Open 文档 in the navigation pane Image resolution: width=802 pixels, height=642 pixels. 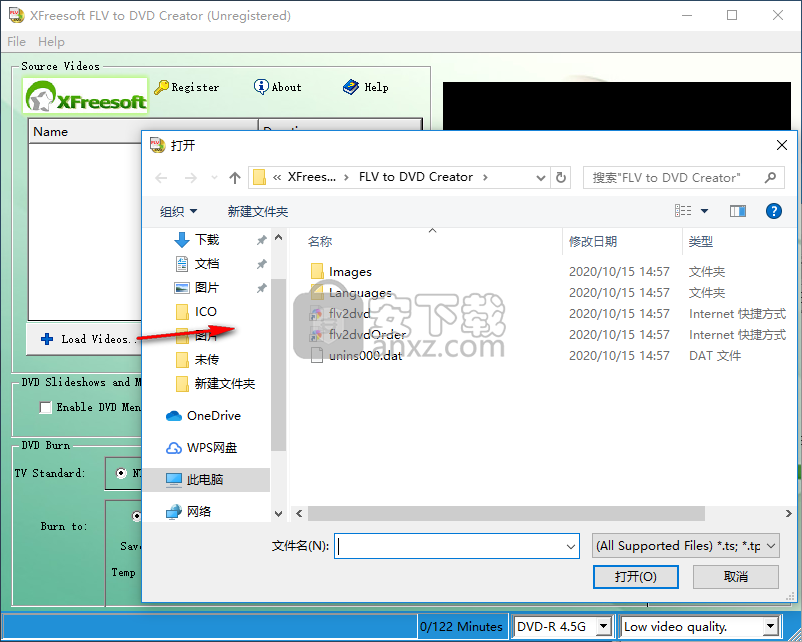tap(207, 263)
